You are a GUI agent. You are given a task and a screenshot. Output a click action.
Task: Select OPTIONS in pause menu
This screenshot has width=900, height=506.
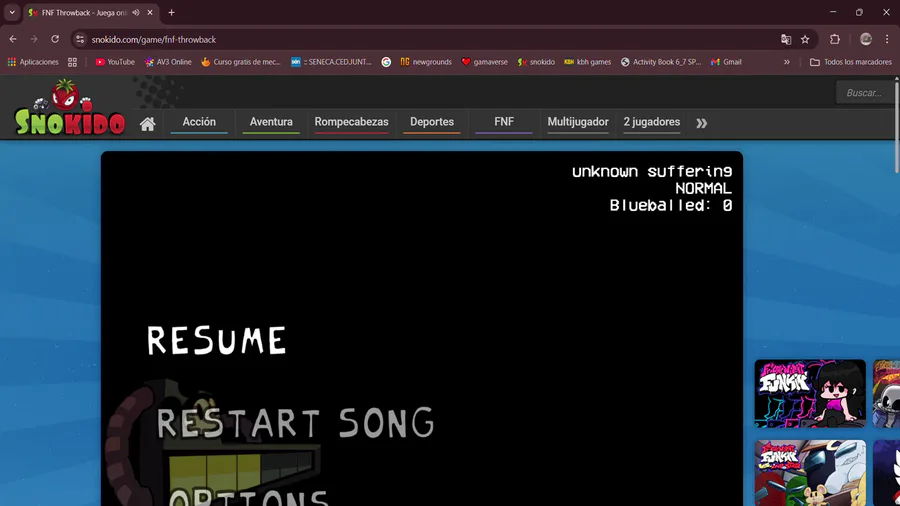(248, 497)
